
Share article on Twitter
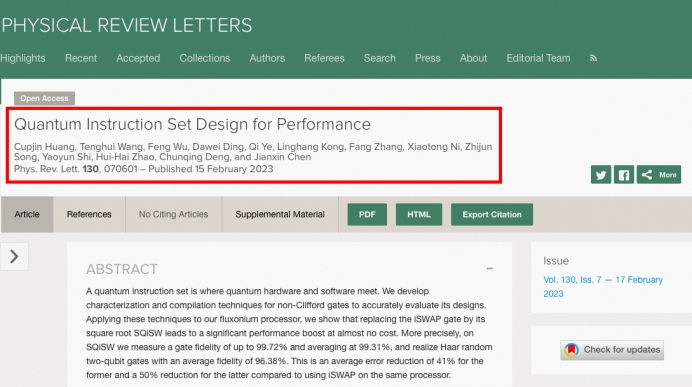(x=601, y=175)
